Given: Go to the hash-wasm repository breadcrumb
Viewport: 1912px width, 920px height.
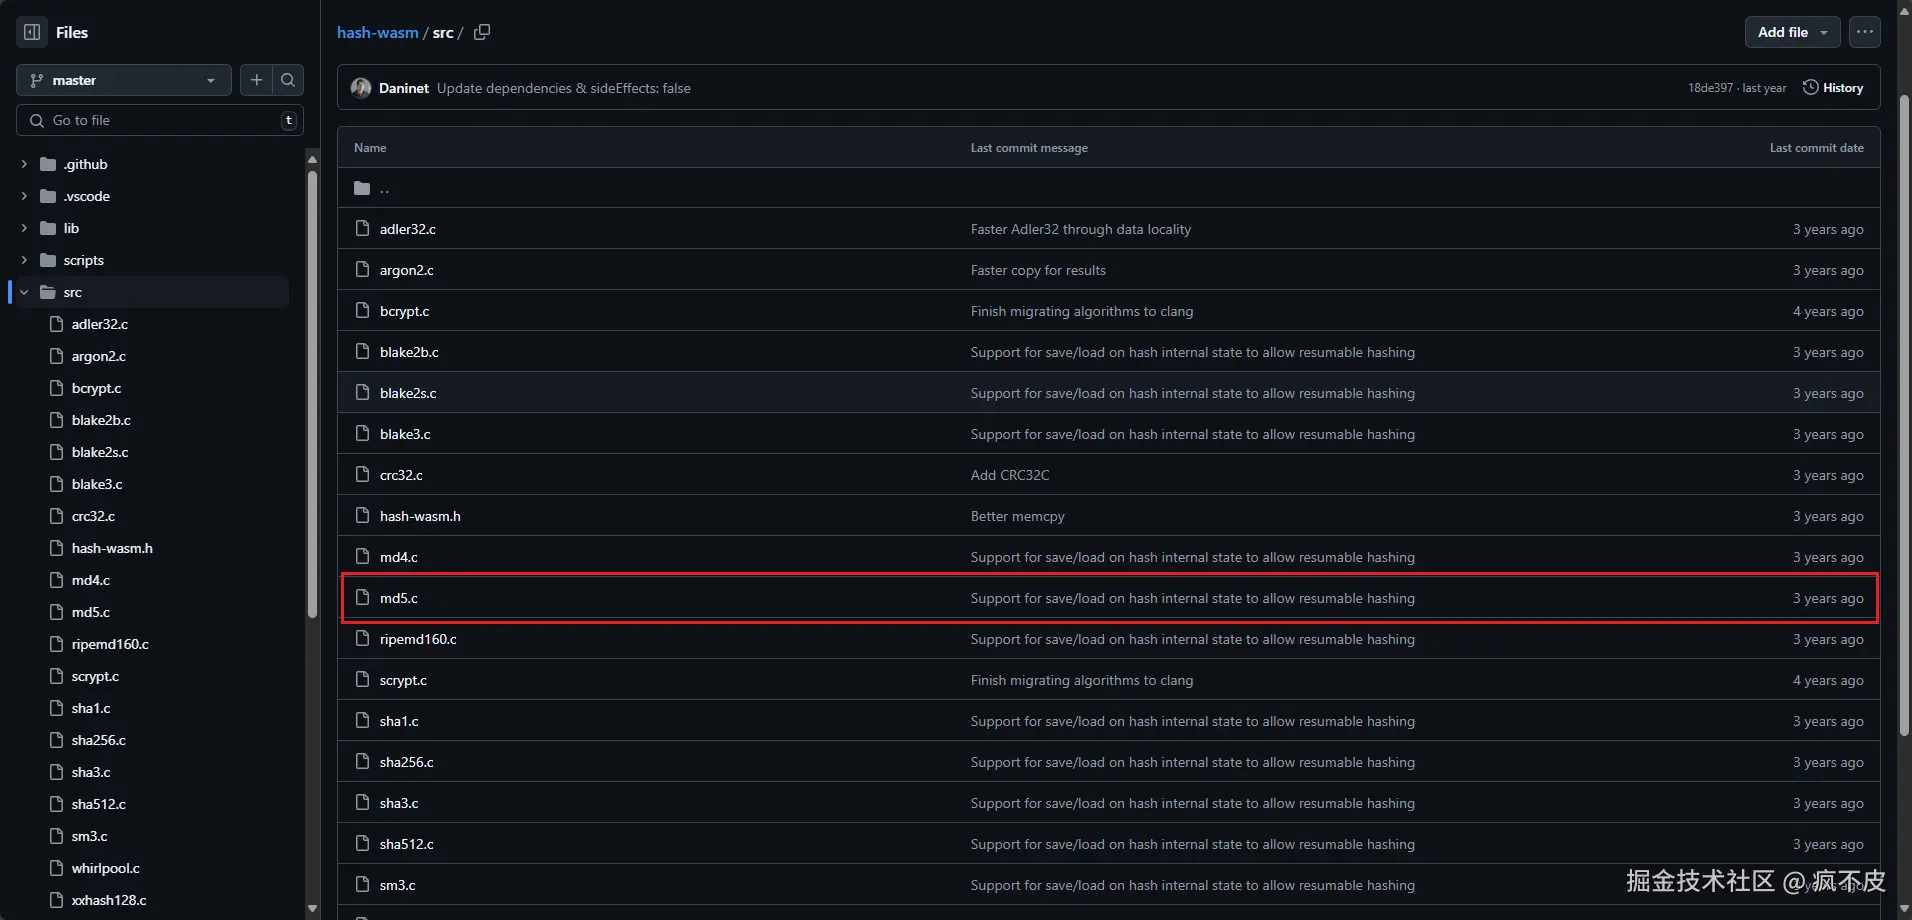Looking at the screenshot, I should click(x=377, y=32).
